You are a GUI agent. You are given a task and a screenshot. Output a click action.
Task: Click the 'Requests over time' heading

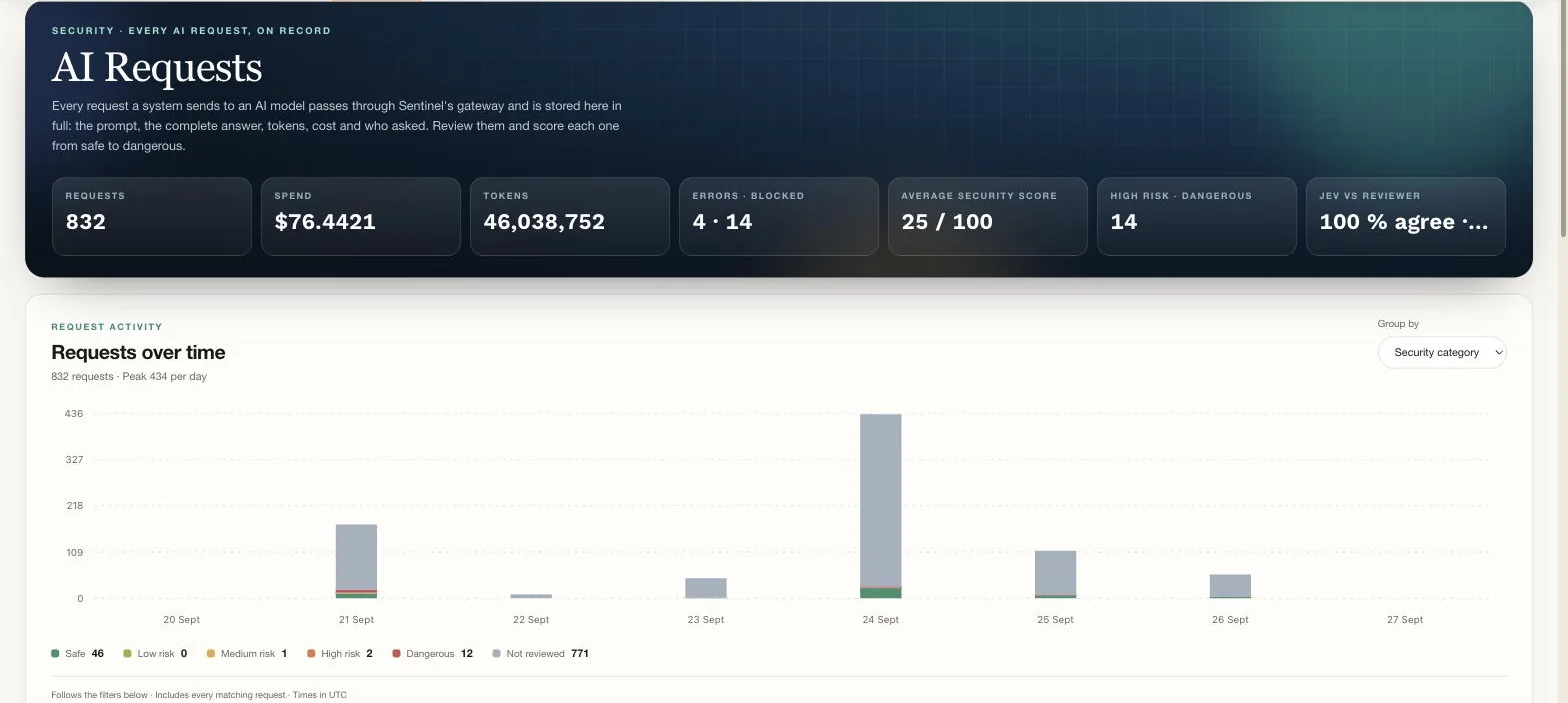point(138,352)
